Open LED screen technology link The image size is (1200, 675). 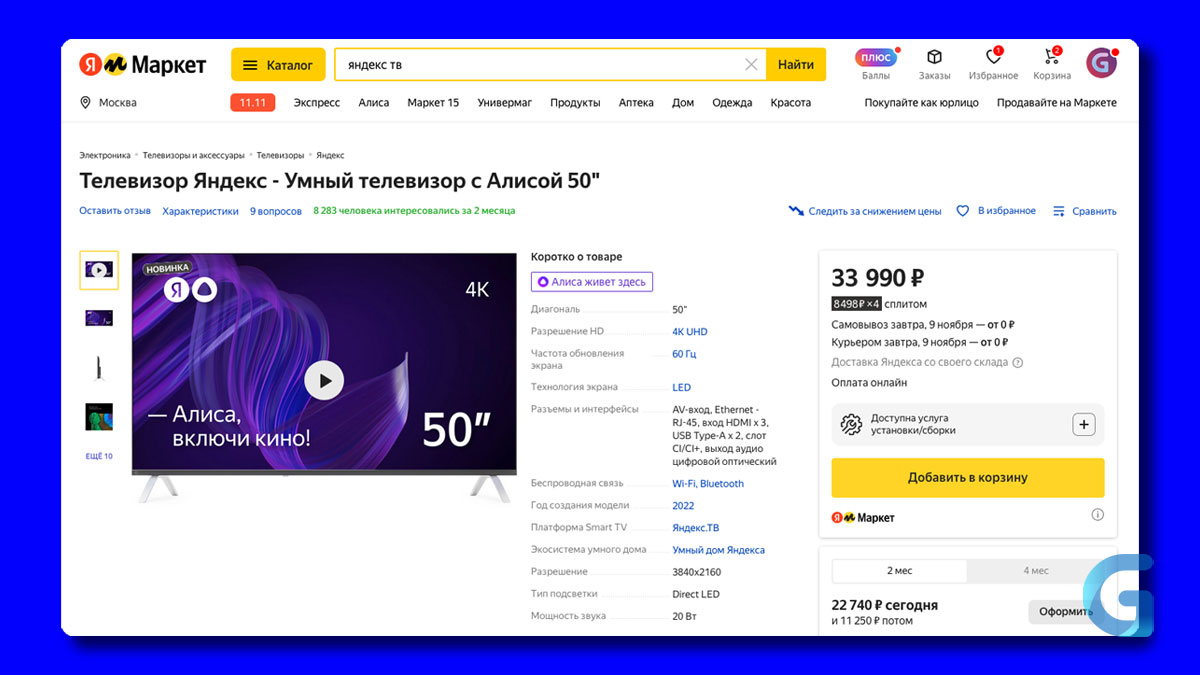[x=681, y=387]
